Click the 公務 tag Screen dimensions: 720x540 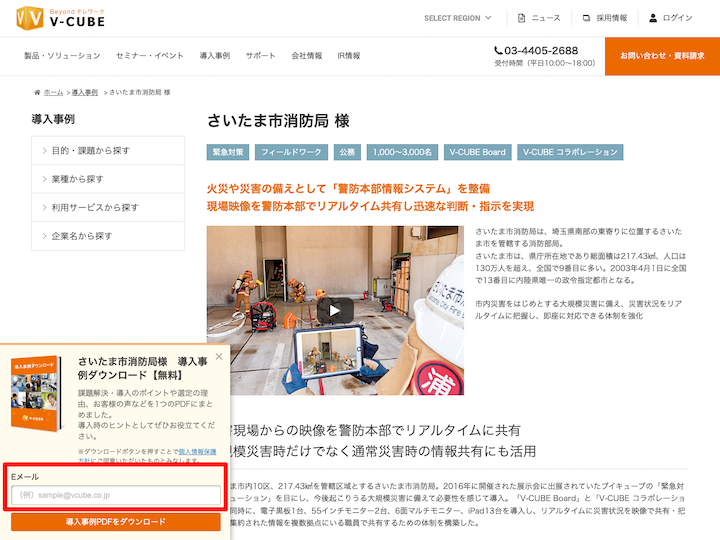[x=347, y=152]
